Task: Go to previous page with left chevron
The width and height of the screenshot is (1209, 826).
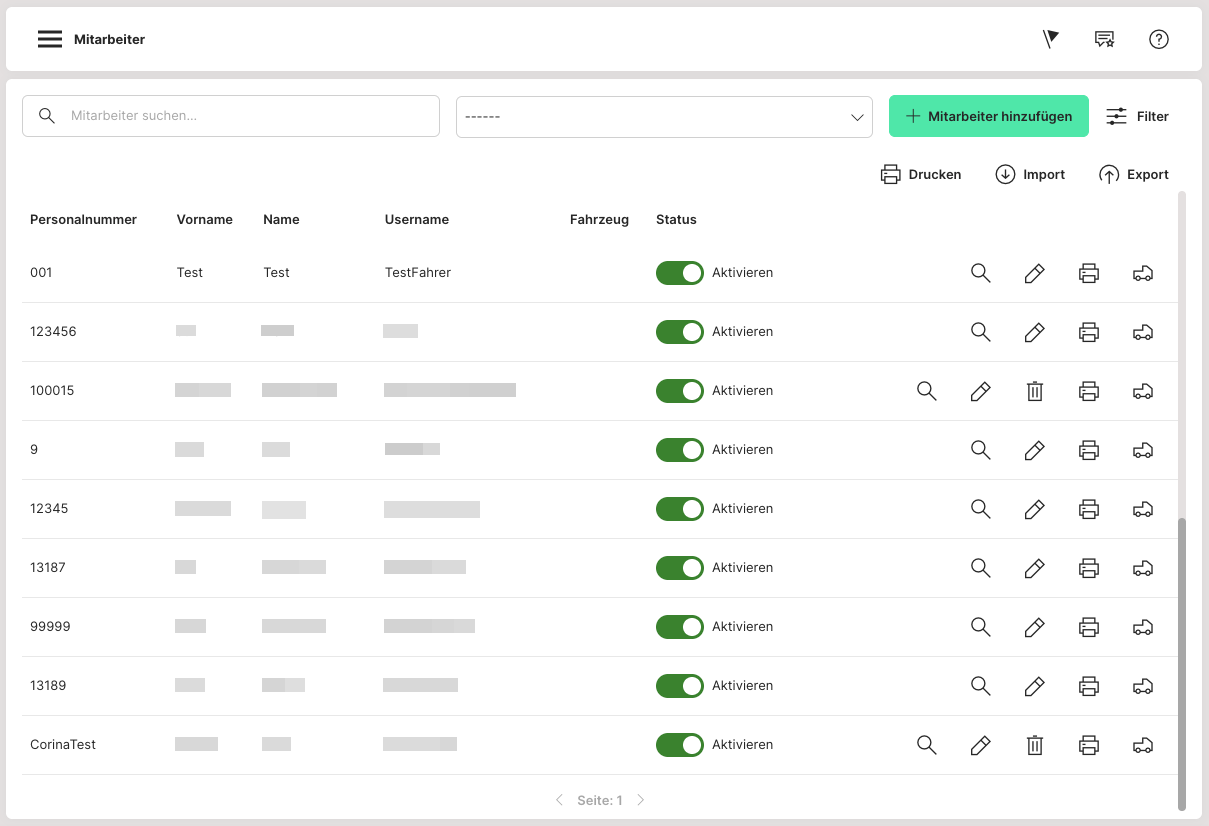Action: pyautogui.click(x=559, y=800)
